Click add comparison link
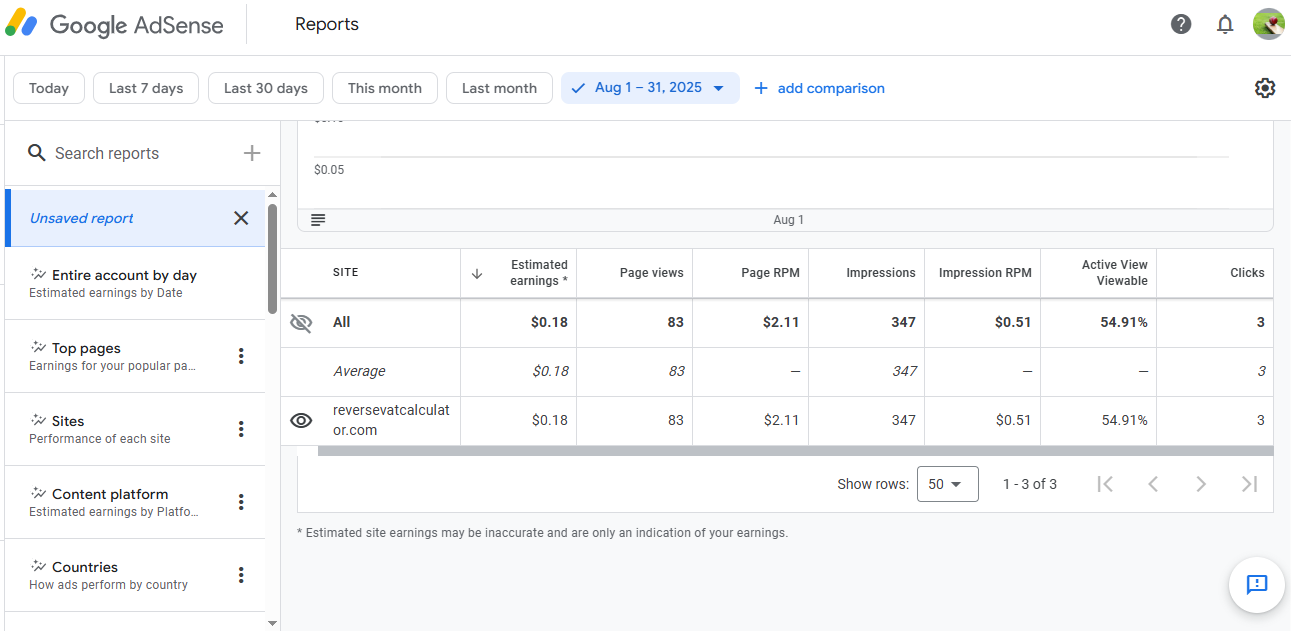 (819, 88)
